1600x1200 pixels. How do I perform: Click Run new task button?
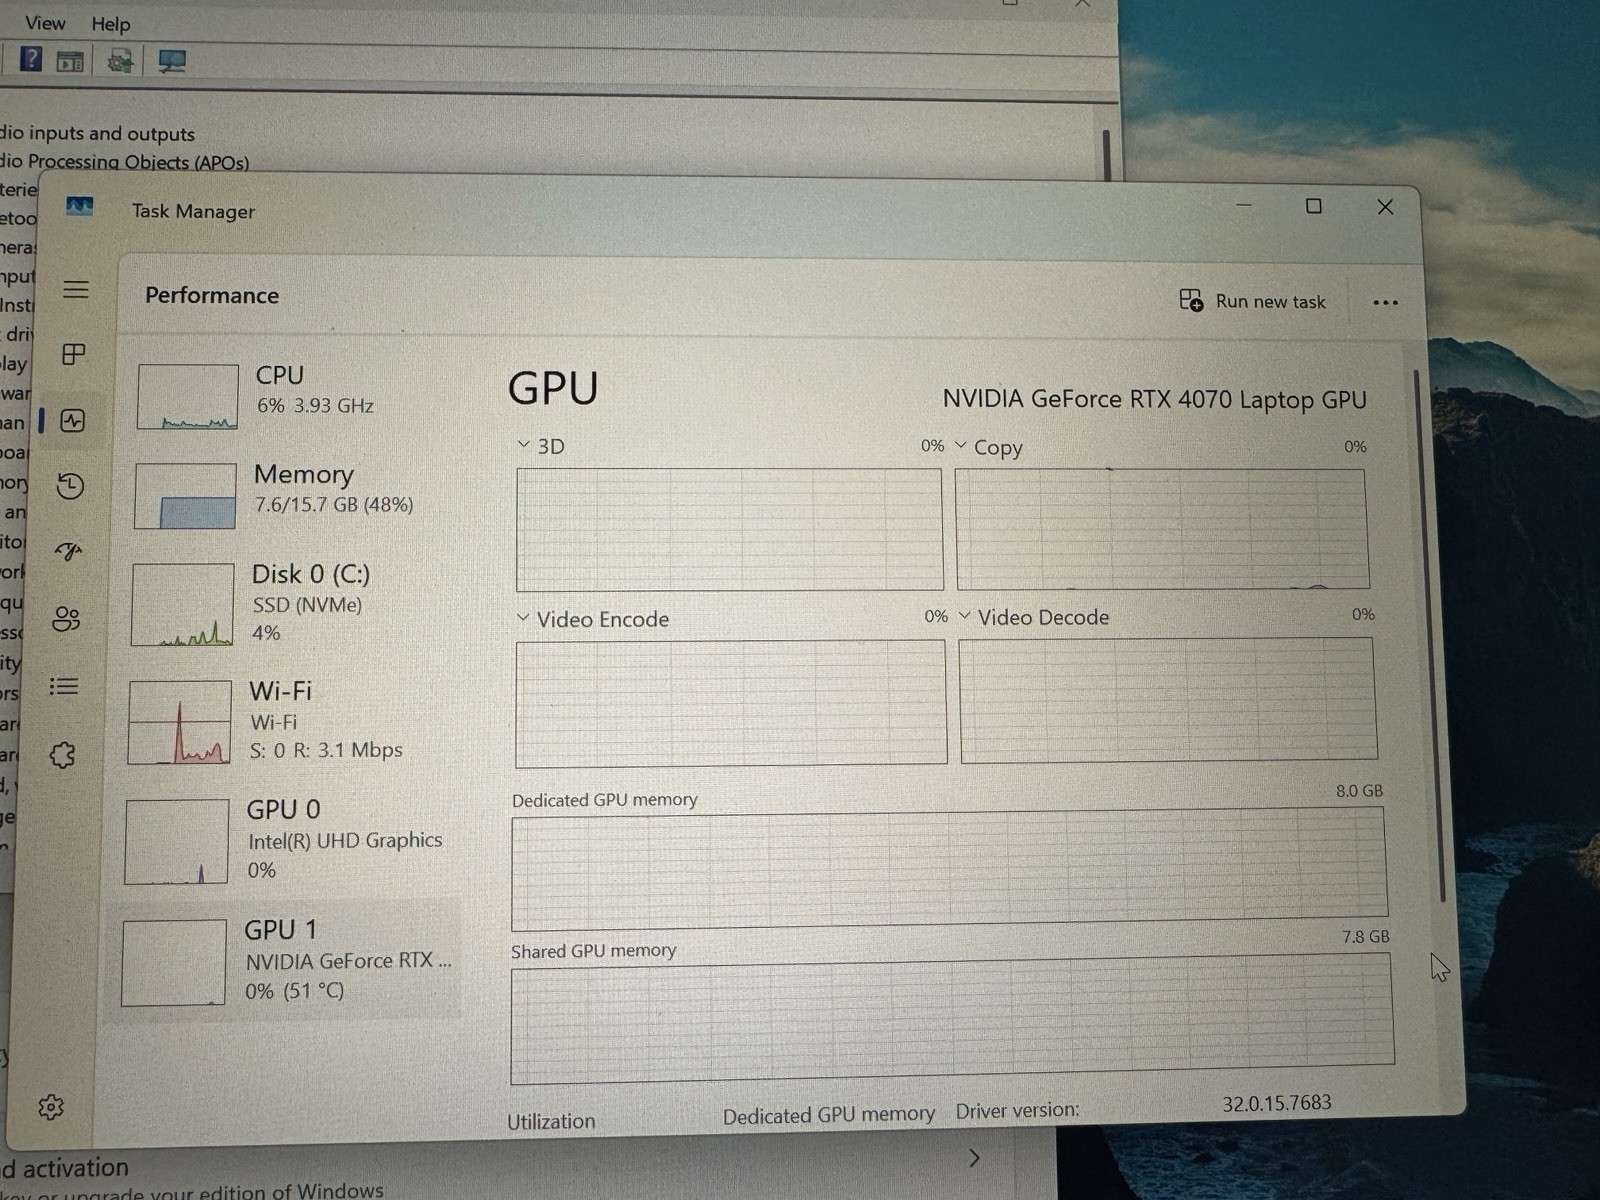[x=1252, y=301]
